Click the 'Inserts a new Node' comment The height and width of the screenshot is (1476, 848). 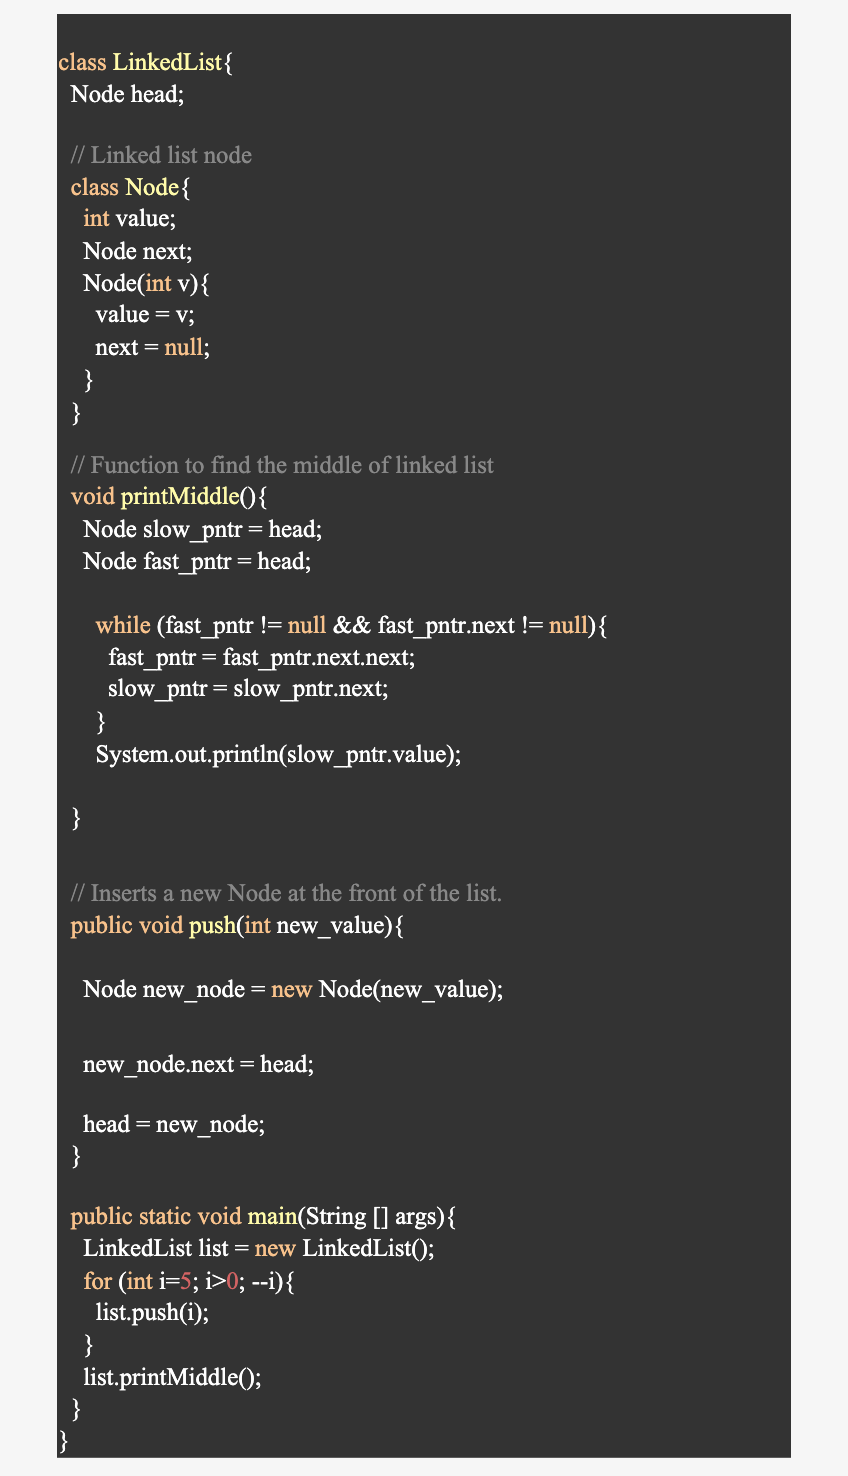click(286, 893)
